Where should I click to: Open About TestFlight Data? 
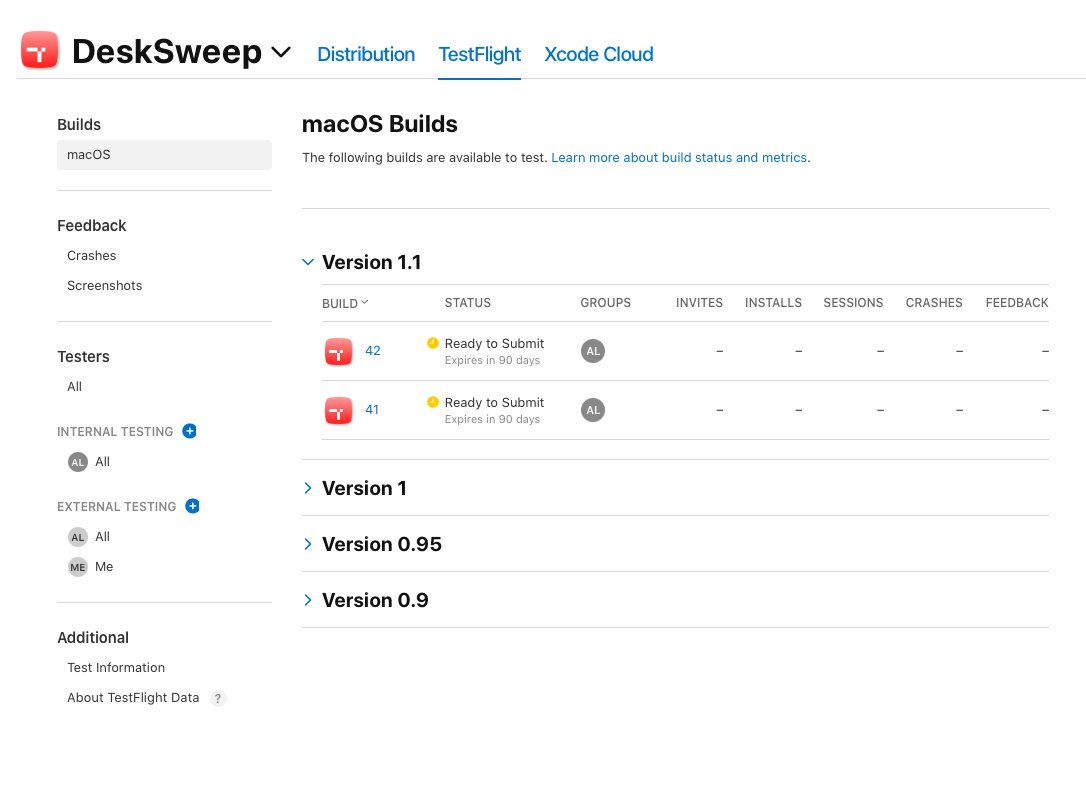tap(133, 697)
